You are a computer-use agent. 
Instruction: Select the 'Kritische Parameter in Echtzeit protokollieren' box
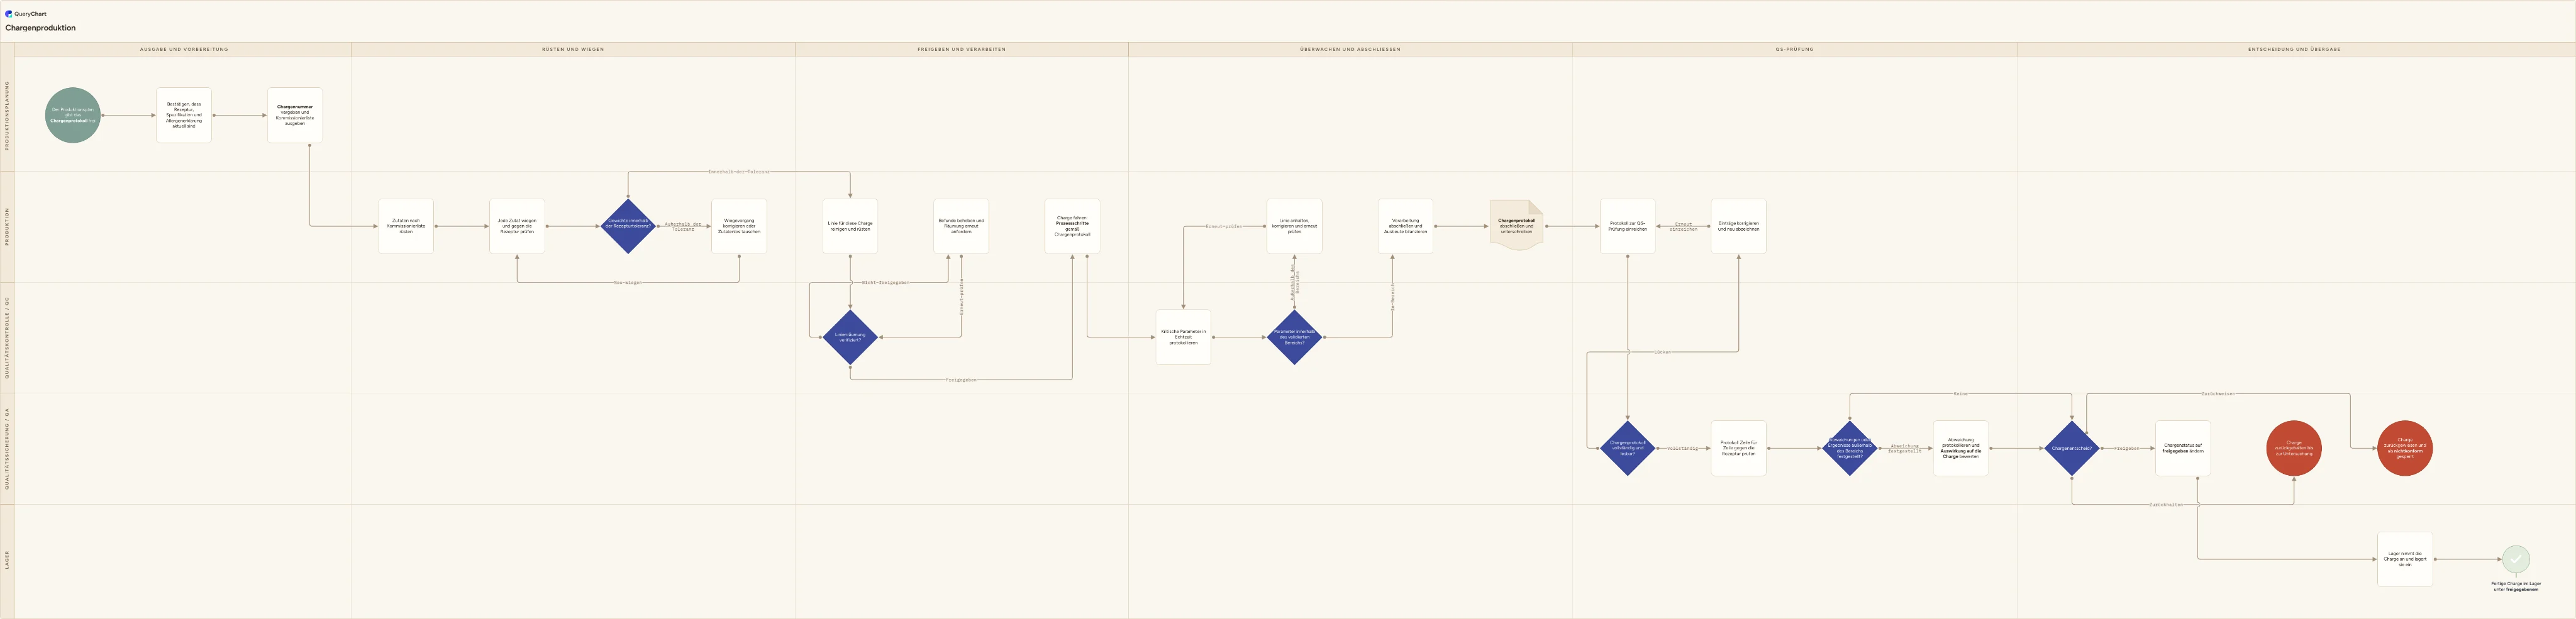[x=1183, y=337]
